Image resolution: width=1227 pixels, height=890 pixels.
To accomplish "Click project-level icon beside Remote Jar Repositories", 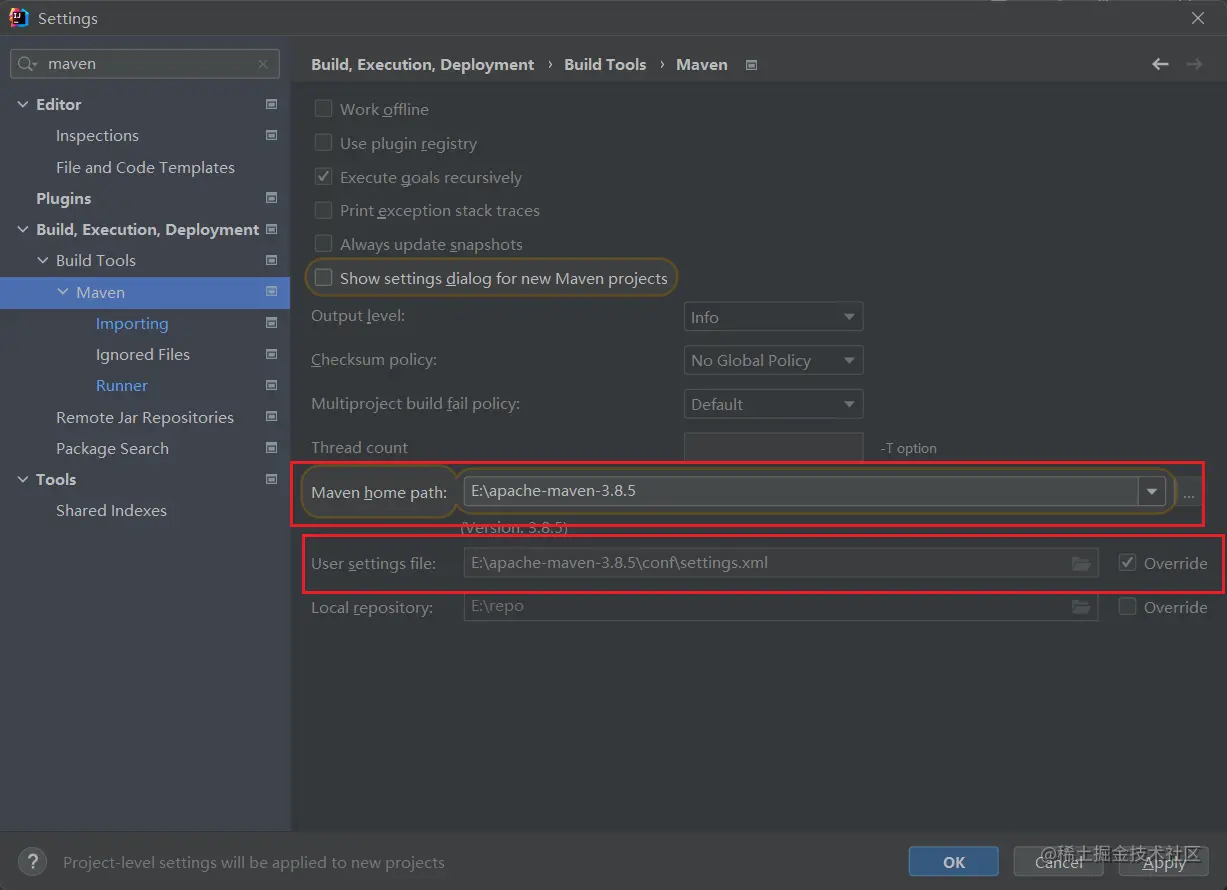I will point(271,417).
